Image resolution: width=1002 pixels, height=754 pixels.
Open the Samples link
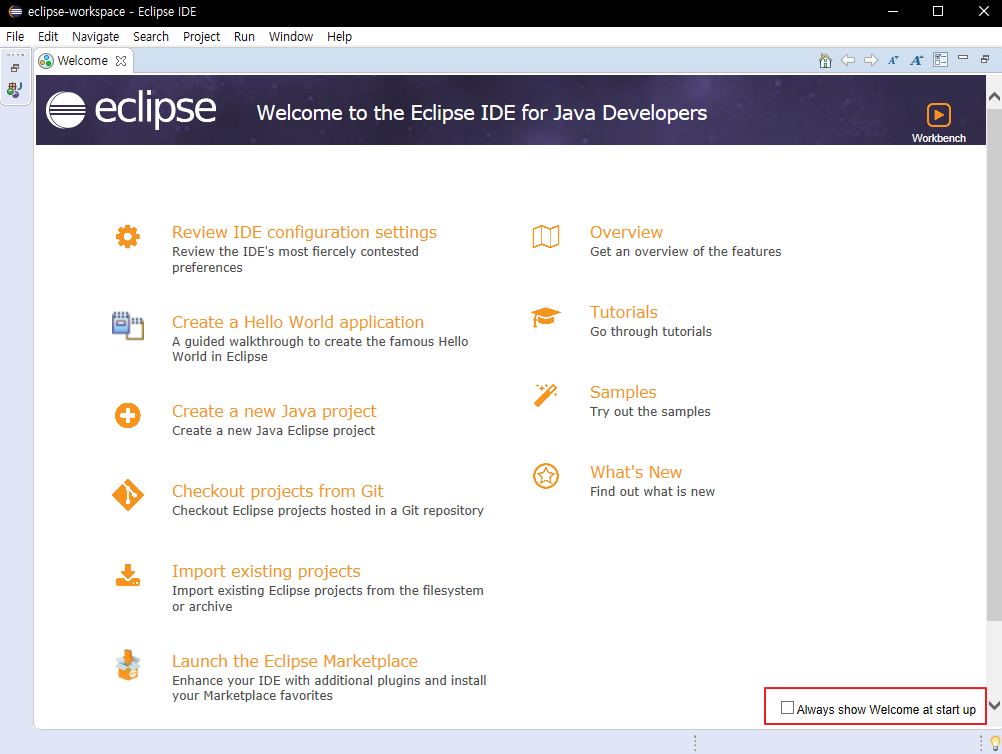pyautogui.click(x=623, y=392)
